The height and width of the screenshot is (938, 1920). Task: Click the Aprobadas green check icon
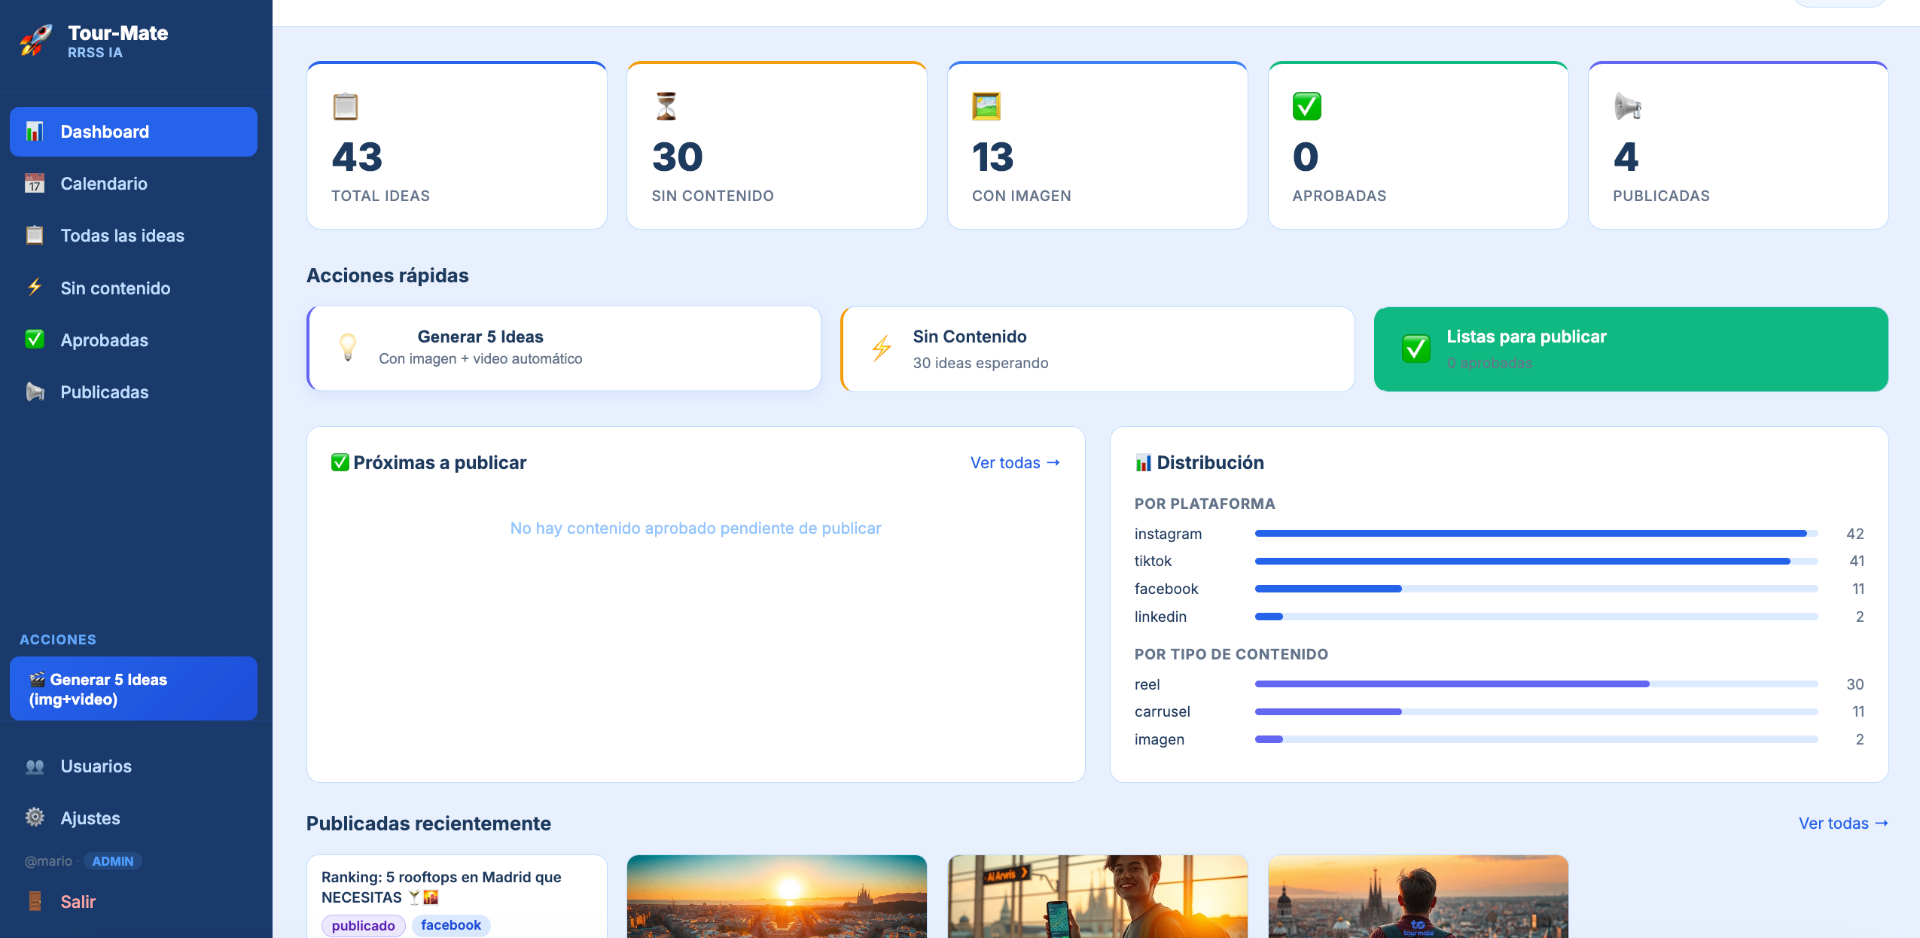click(35, 340)
